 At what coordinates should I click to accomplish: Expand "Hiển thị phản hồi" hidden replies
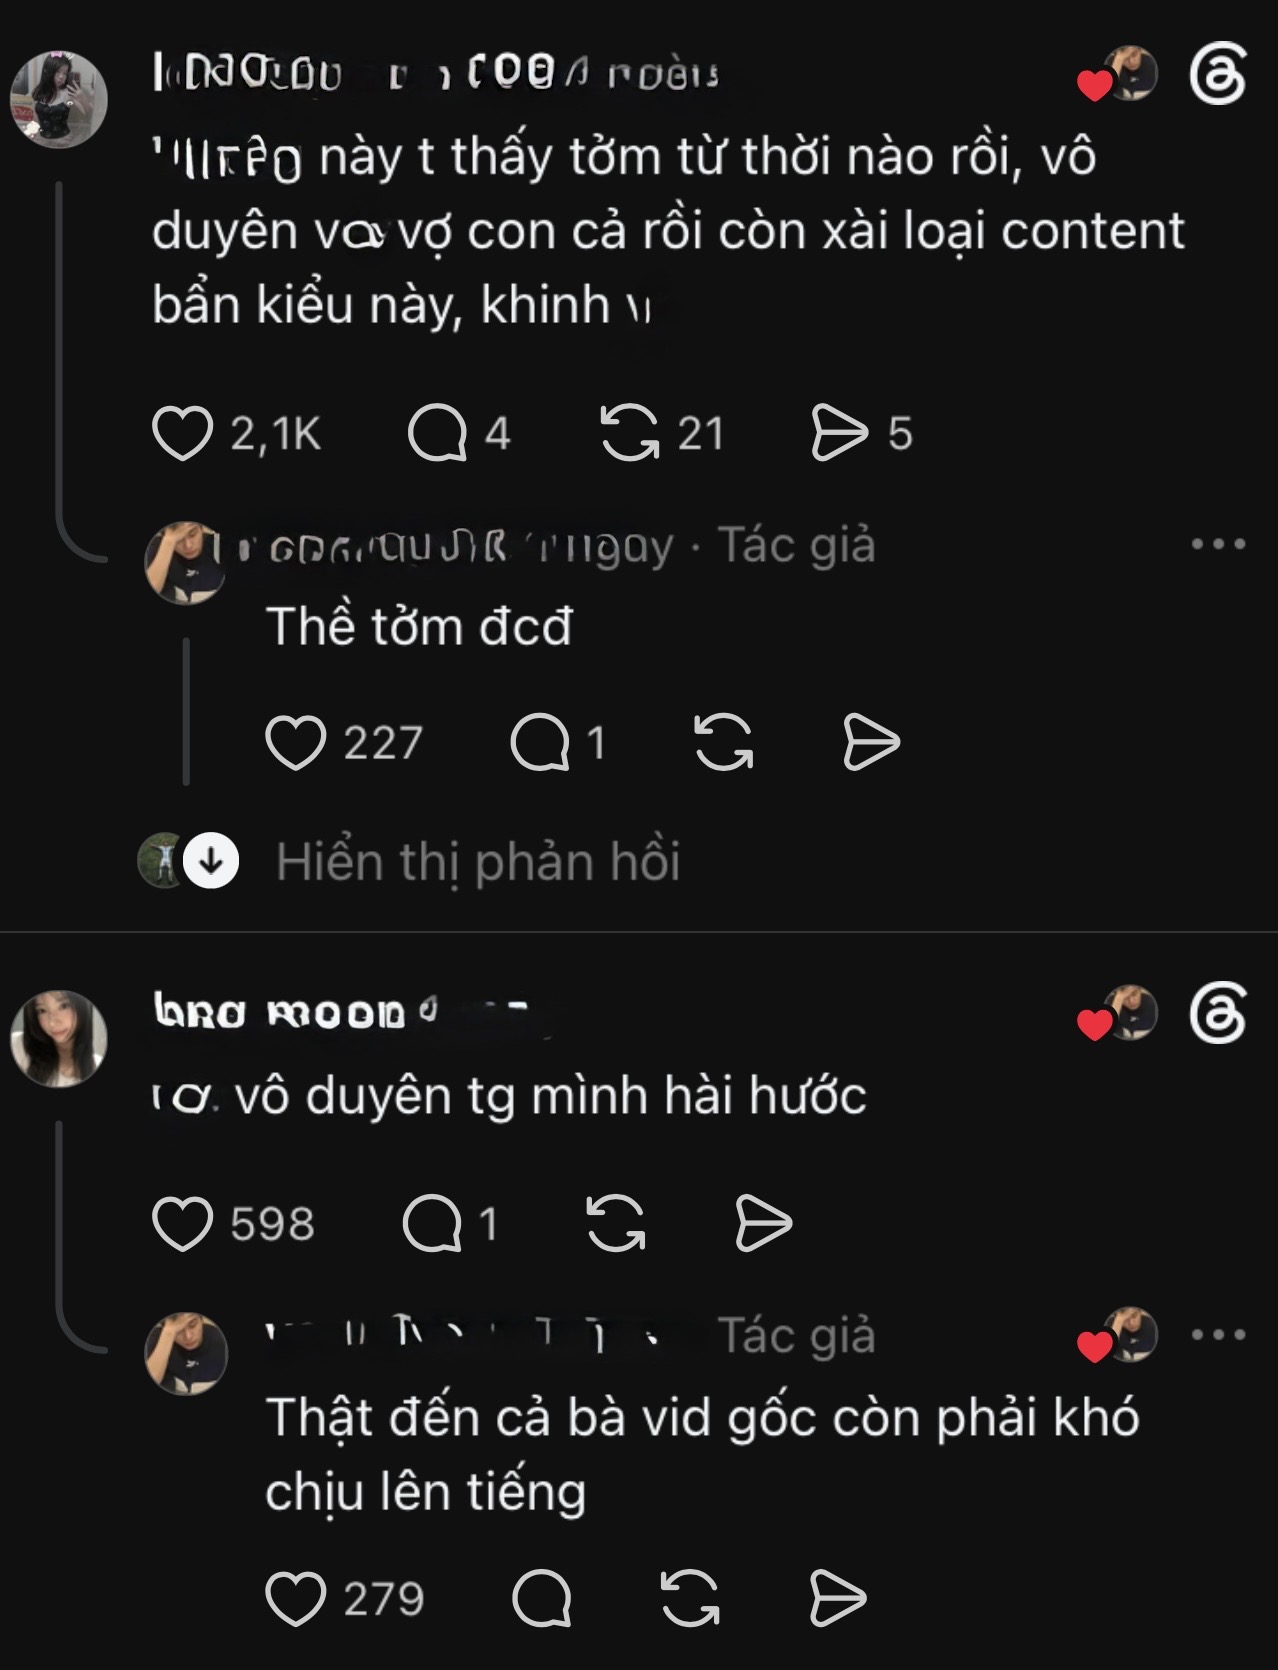(x=478, y=861)
